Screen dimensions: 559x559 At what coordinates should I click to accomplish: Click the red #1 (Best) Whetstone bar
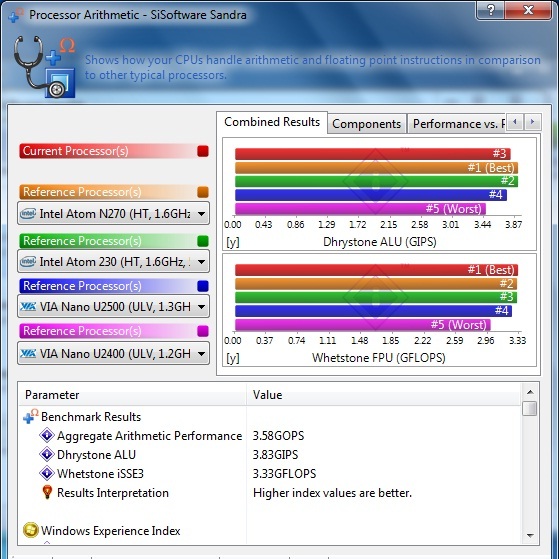pyautogui.click(x=376, y=270)
